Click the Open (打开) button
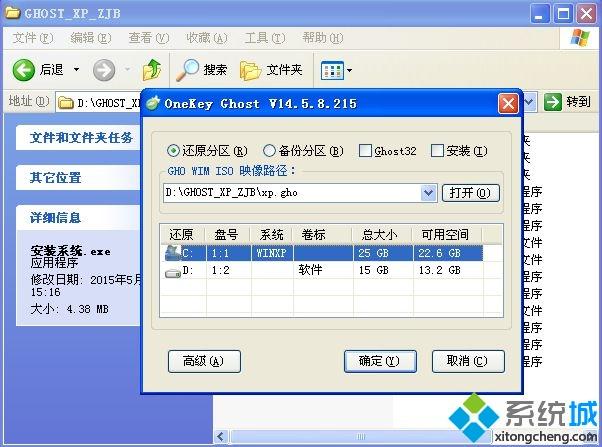Viewport: 602px width, 447px height. click(x=471, y=193)
